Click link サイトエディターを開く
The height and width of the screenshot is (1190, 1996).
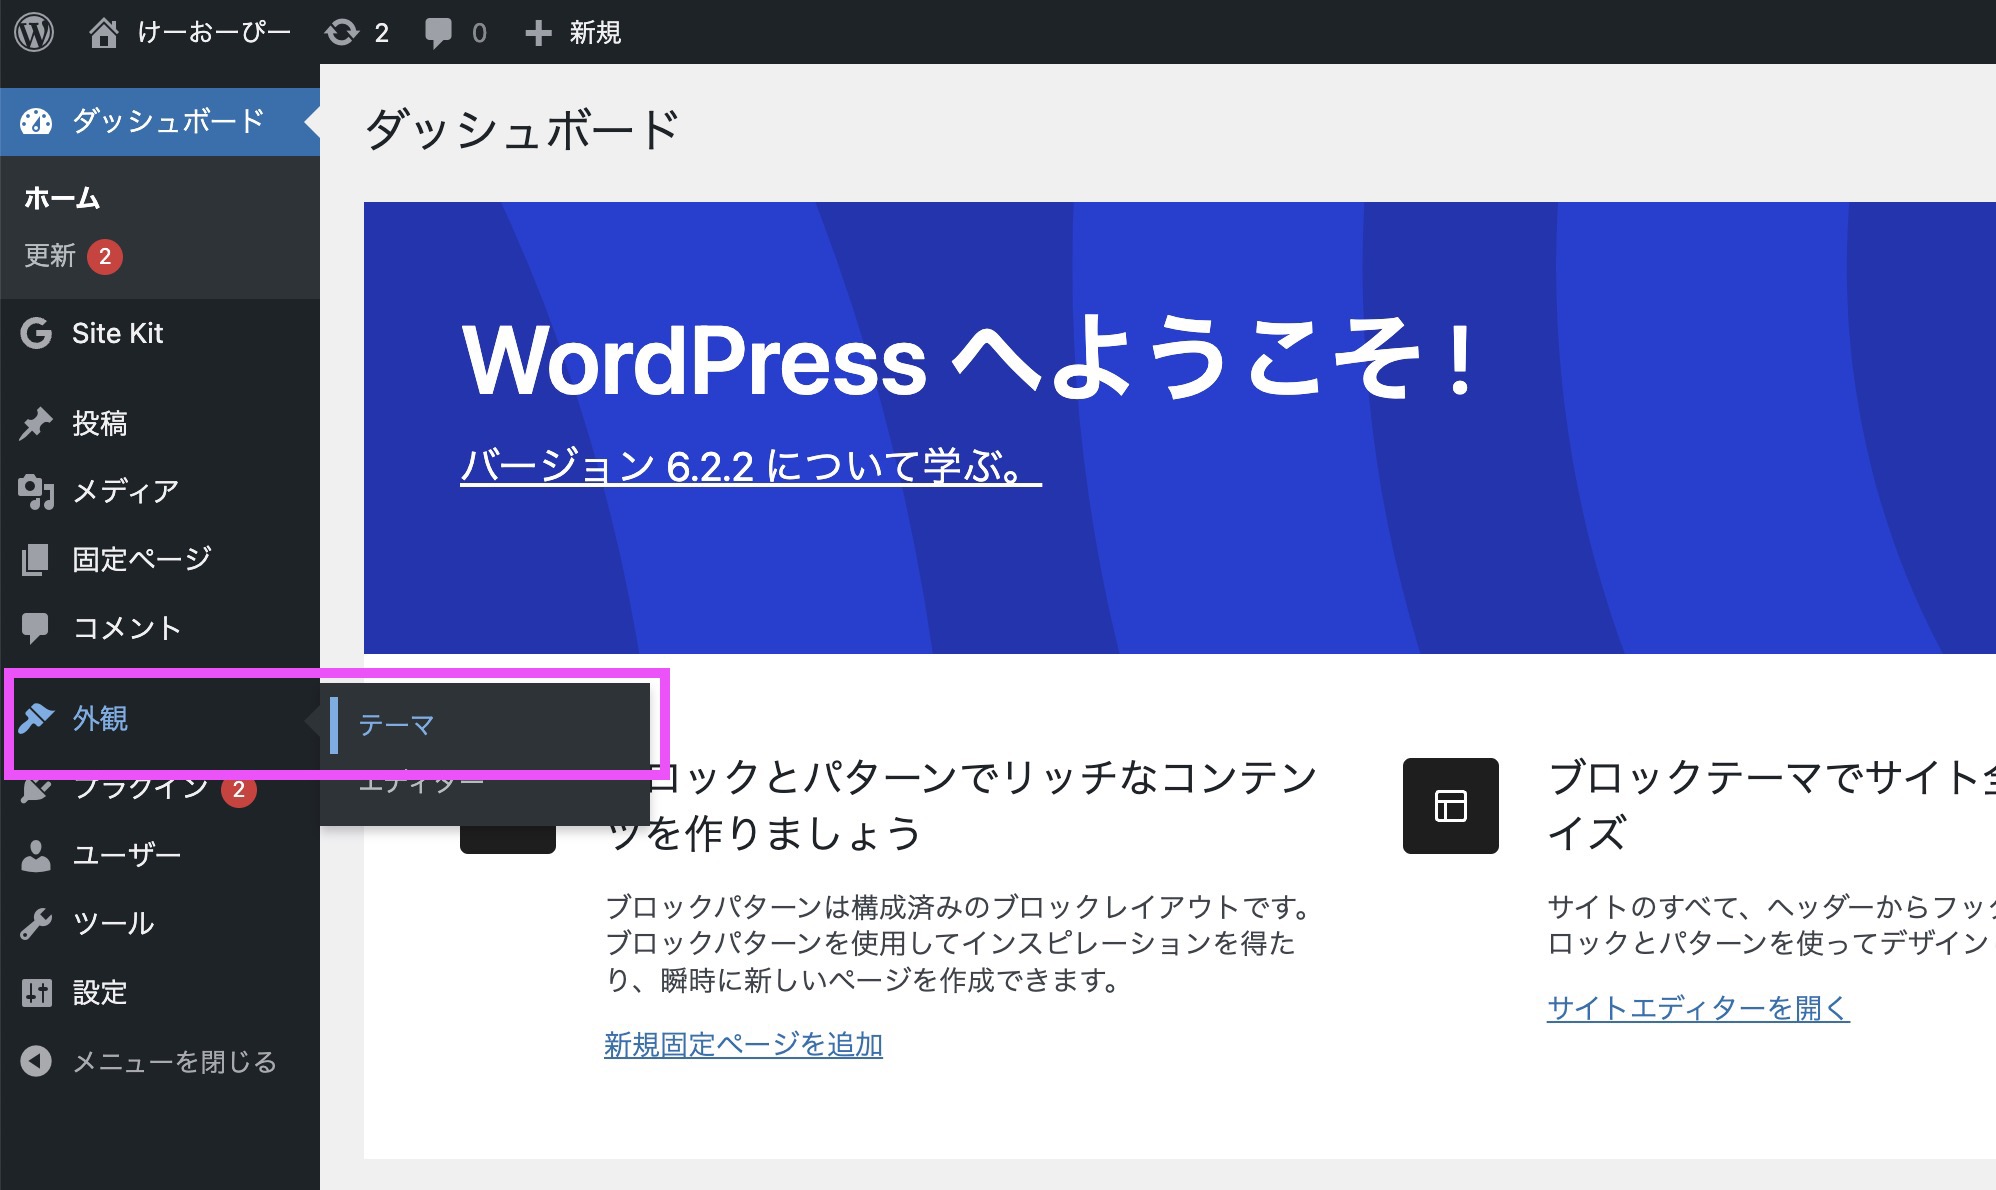[1698, 1007]
